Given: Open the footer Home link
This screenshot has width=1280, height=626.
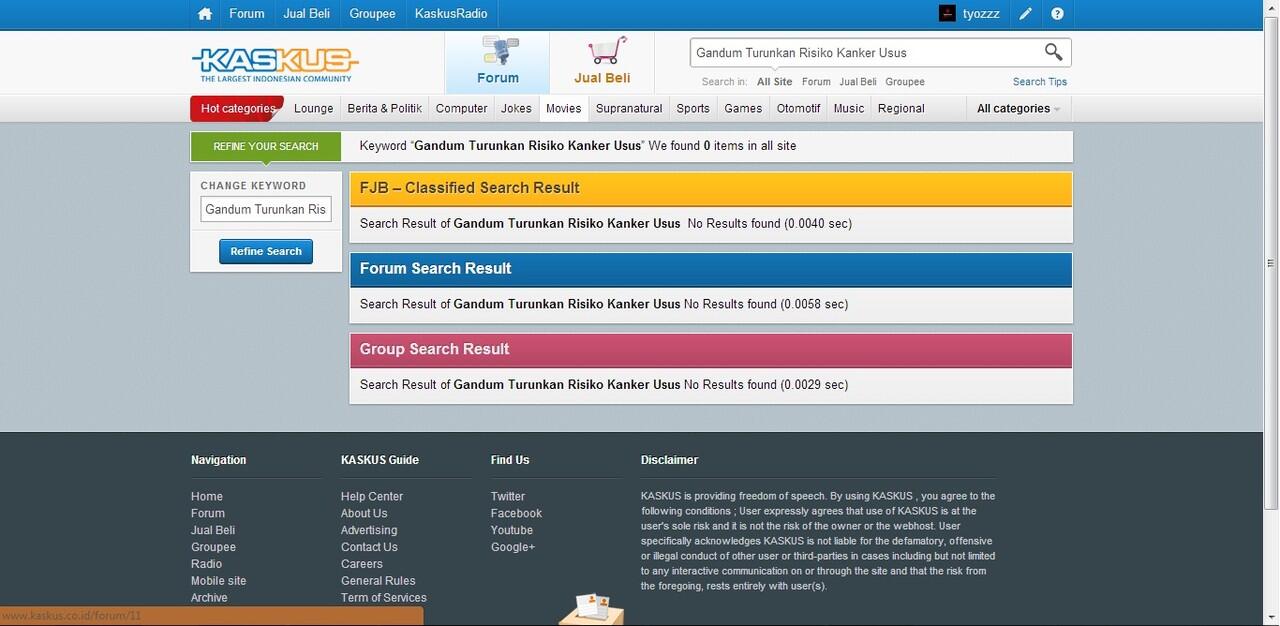Looking at the screenshot, I should 207,496.
